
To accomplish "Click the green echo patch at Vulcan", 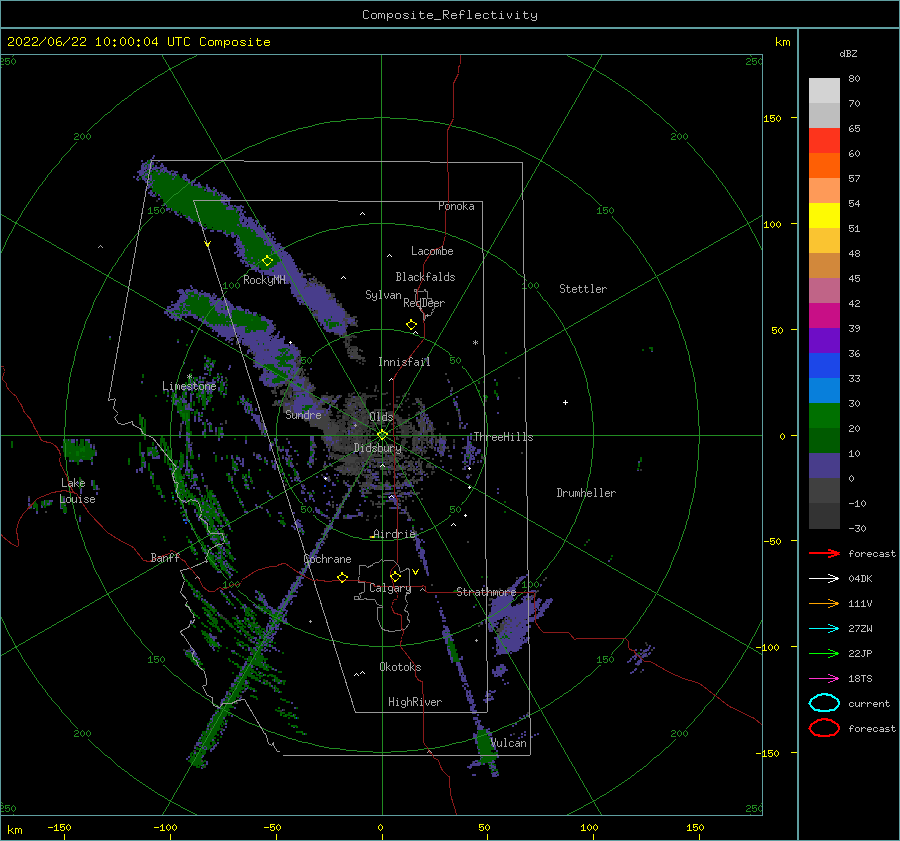I will (486, 745).
